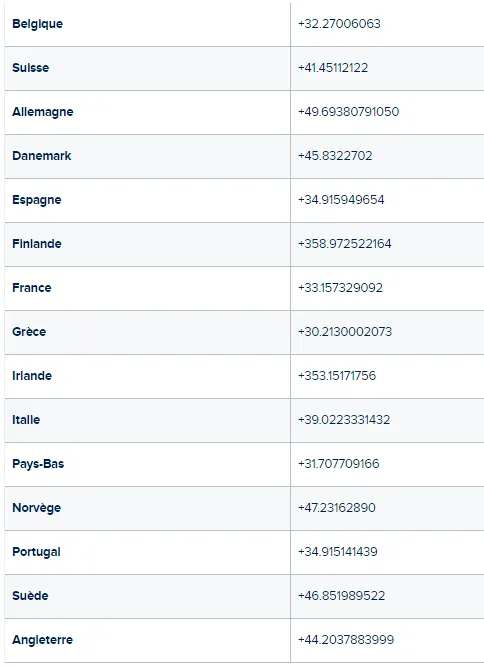Viewport: 484px width, 669px height.
Task: Select the Italie number +39.0223331432
Action: click(344, 419)
